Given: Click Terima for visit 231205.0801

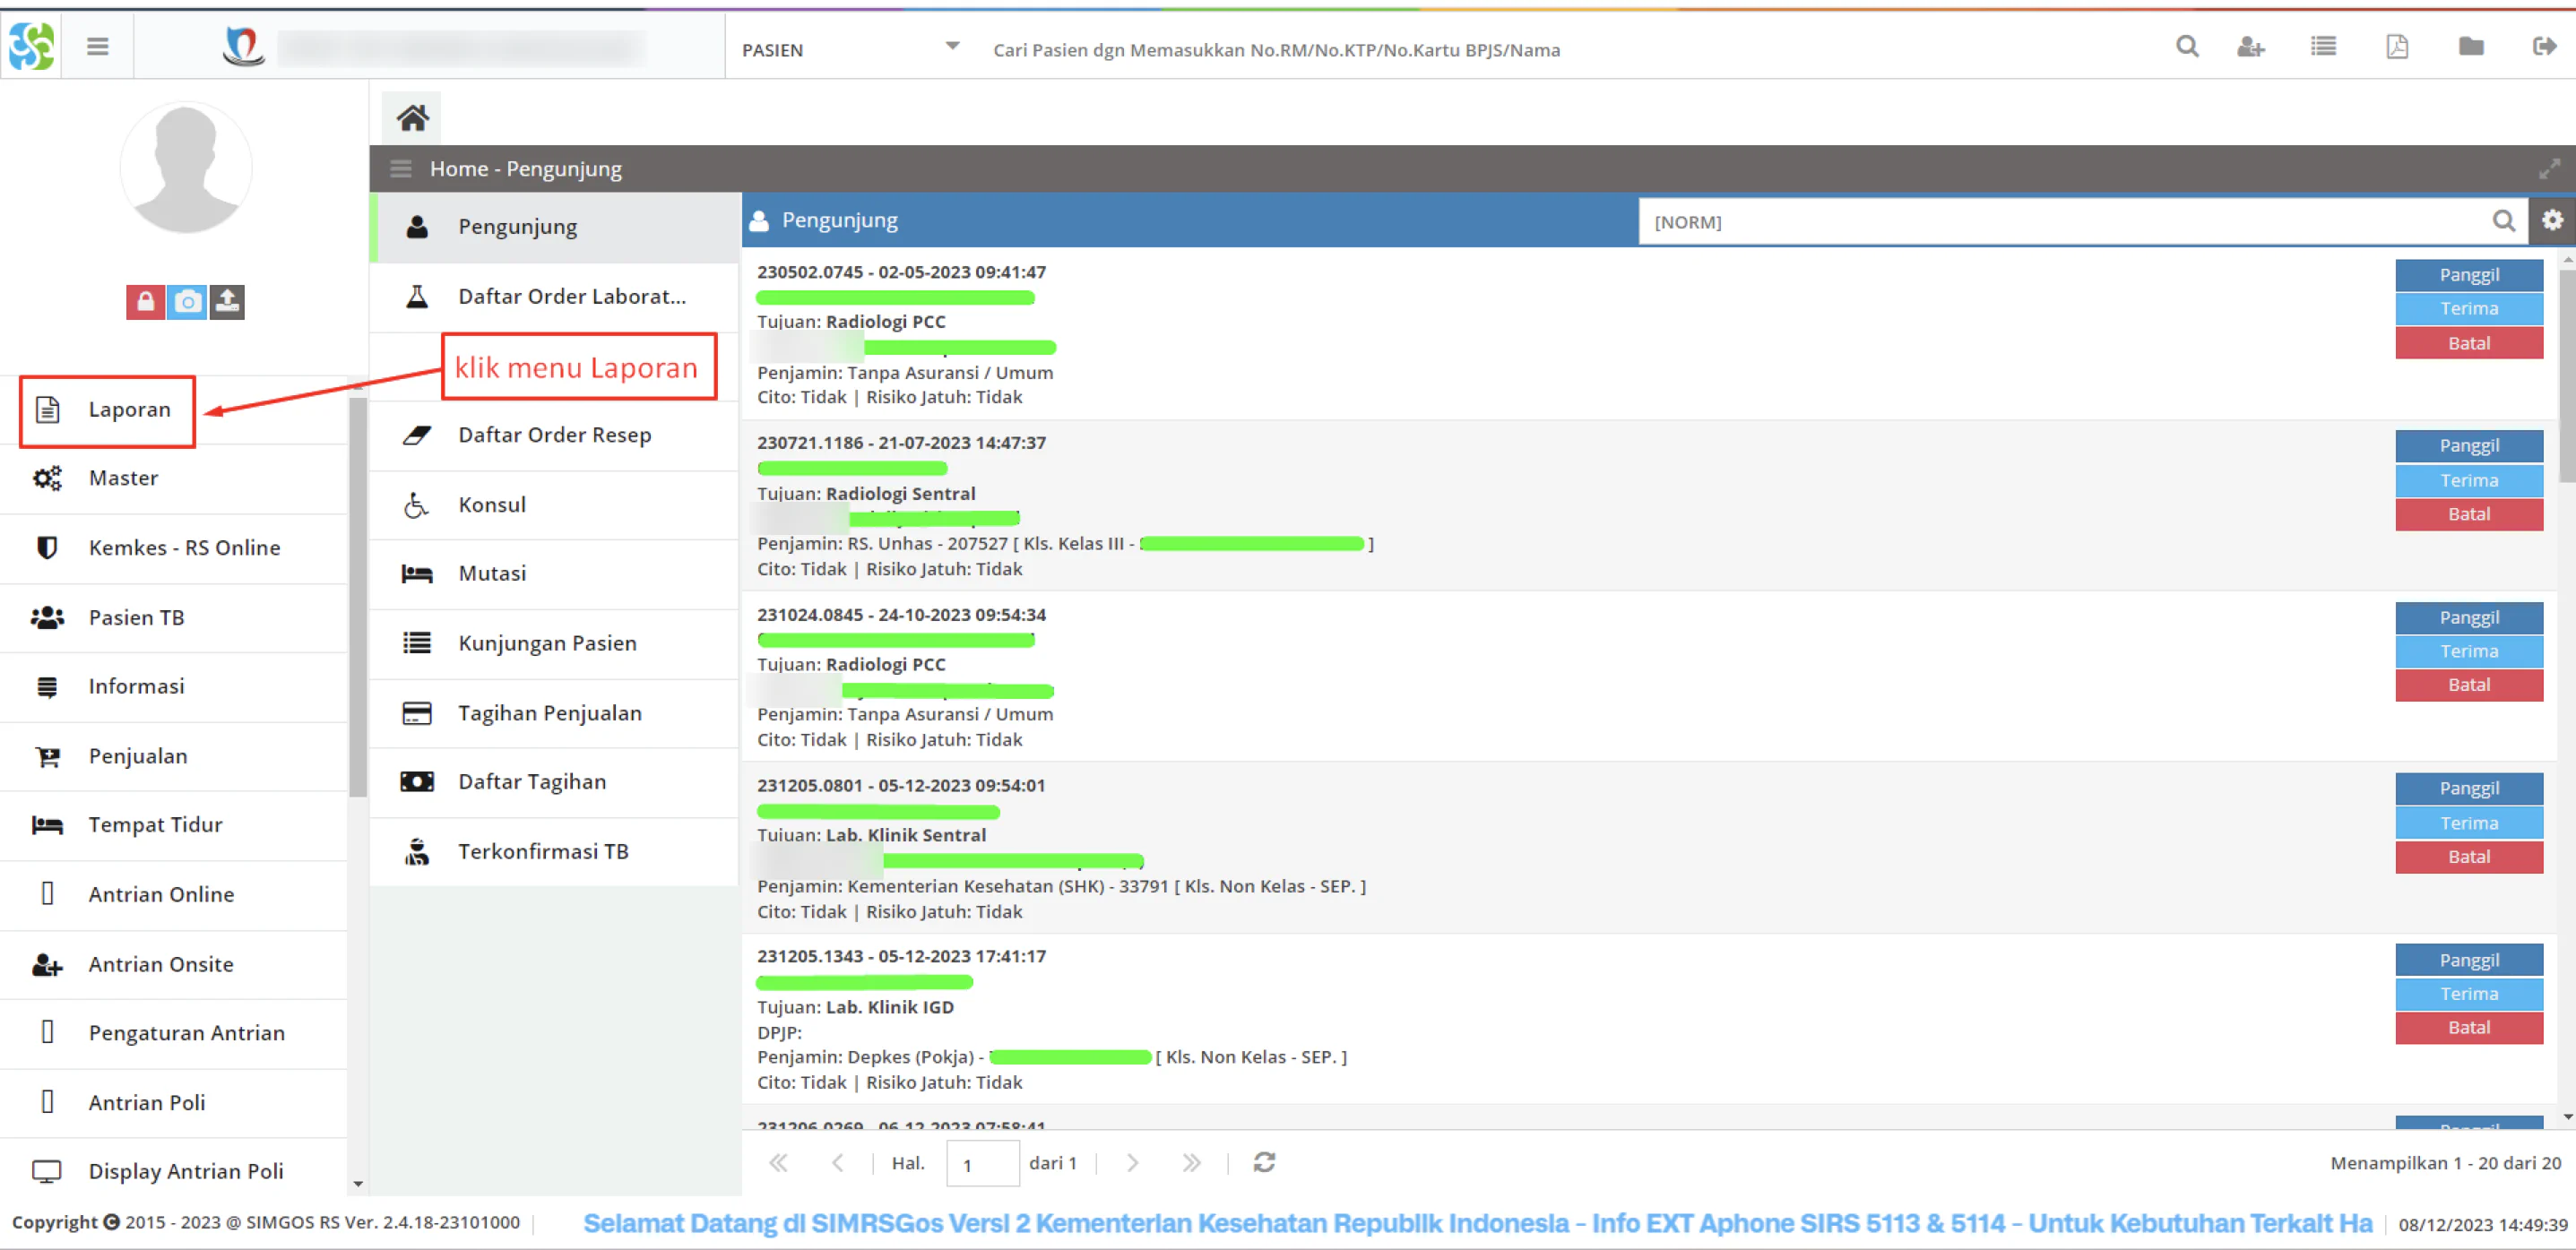Looking at the screenshot, I should [2468, 823].
